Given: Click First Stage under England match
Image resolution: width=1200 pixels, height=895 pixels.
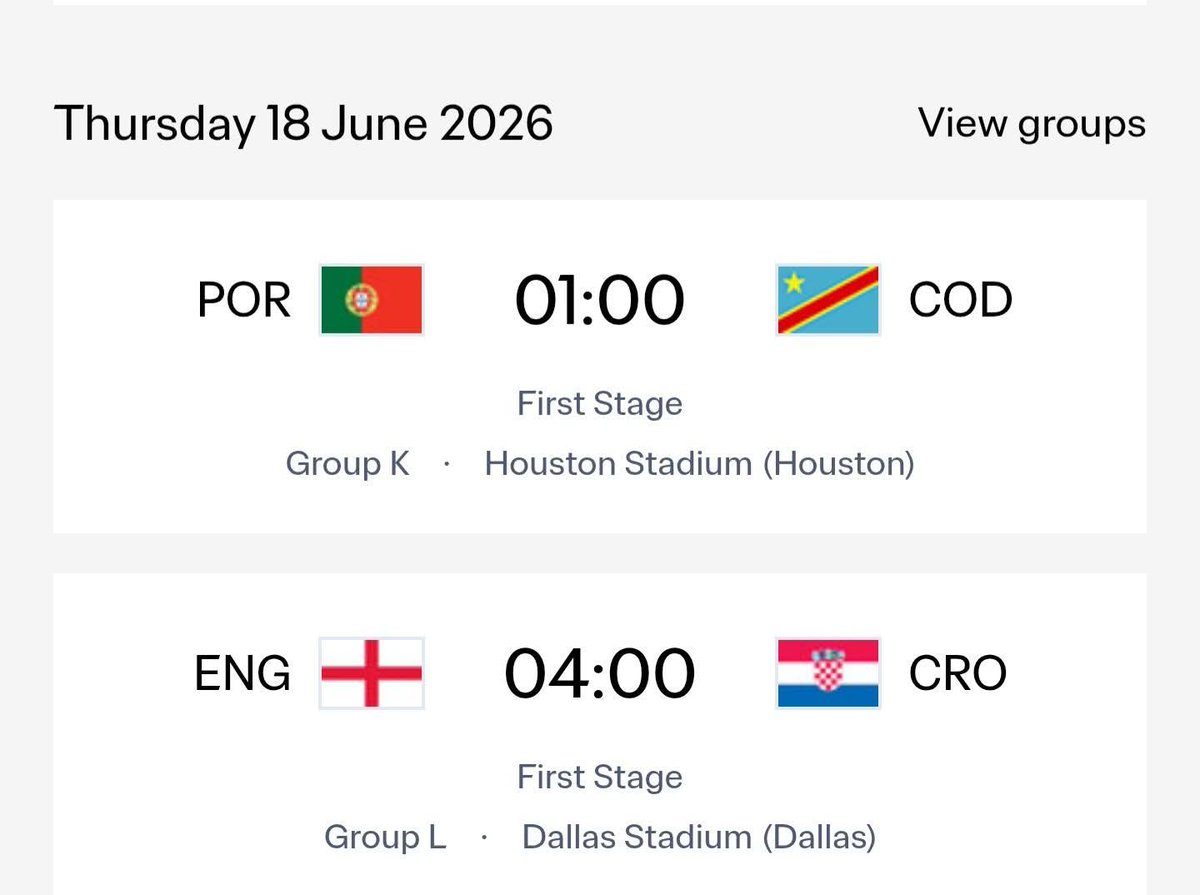Looking at the screenshot, I should (x=600, y=777).
